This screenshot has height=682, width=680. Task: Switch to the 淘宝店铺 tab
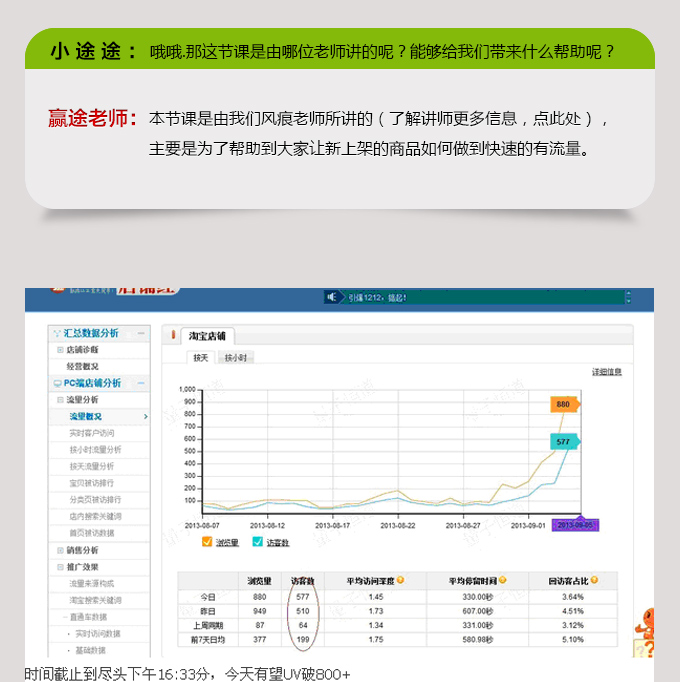point(207,336)
